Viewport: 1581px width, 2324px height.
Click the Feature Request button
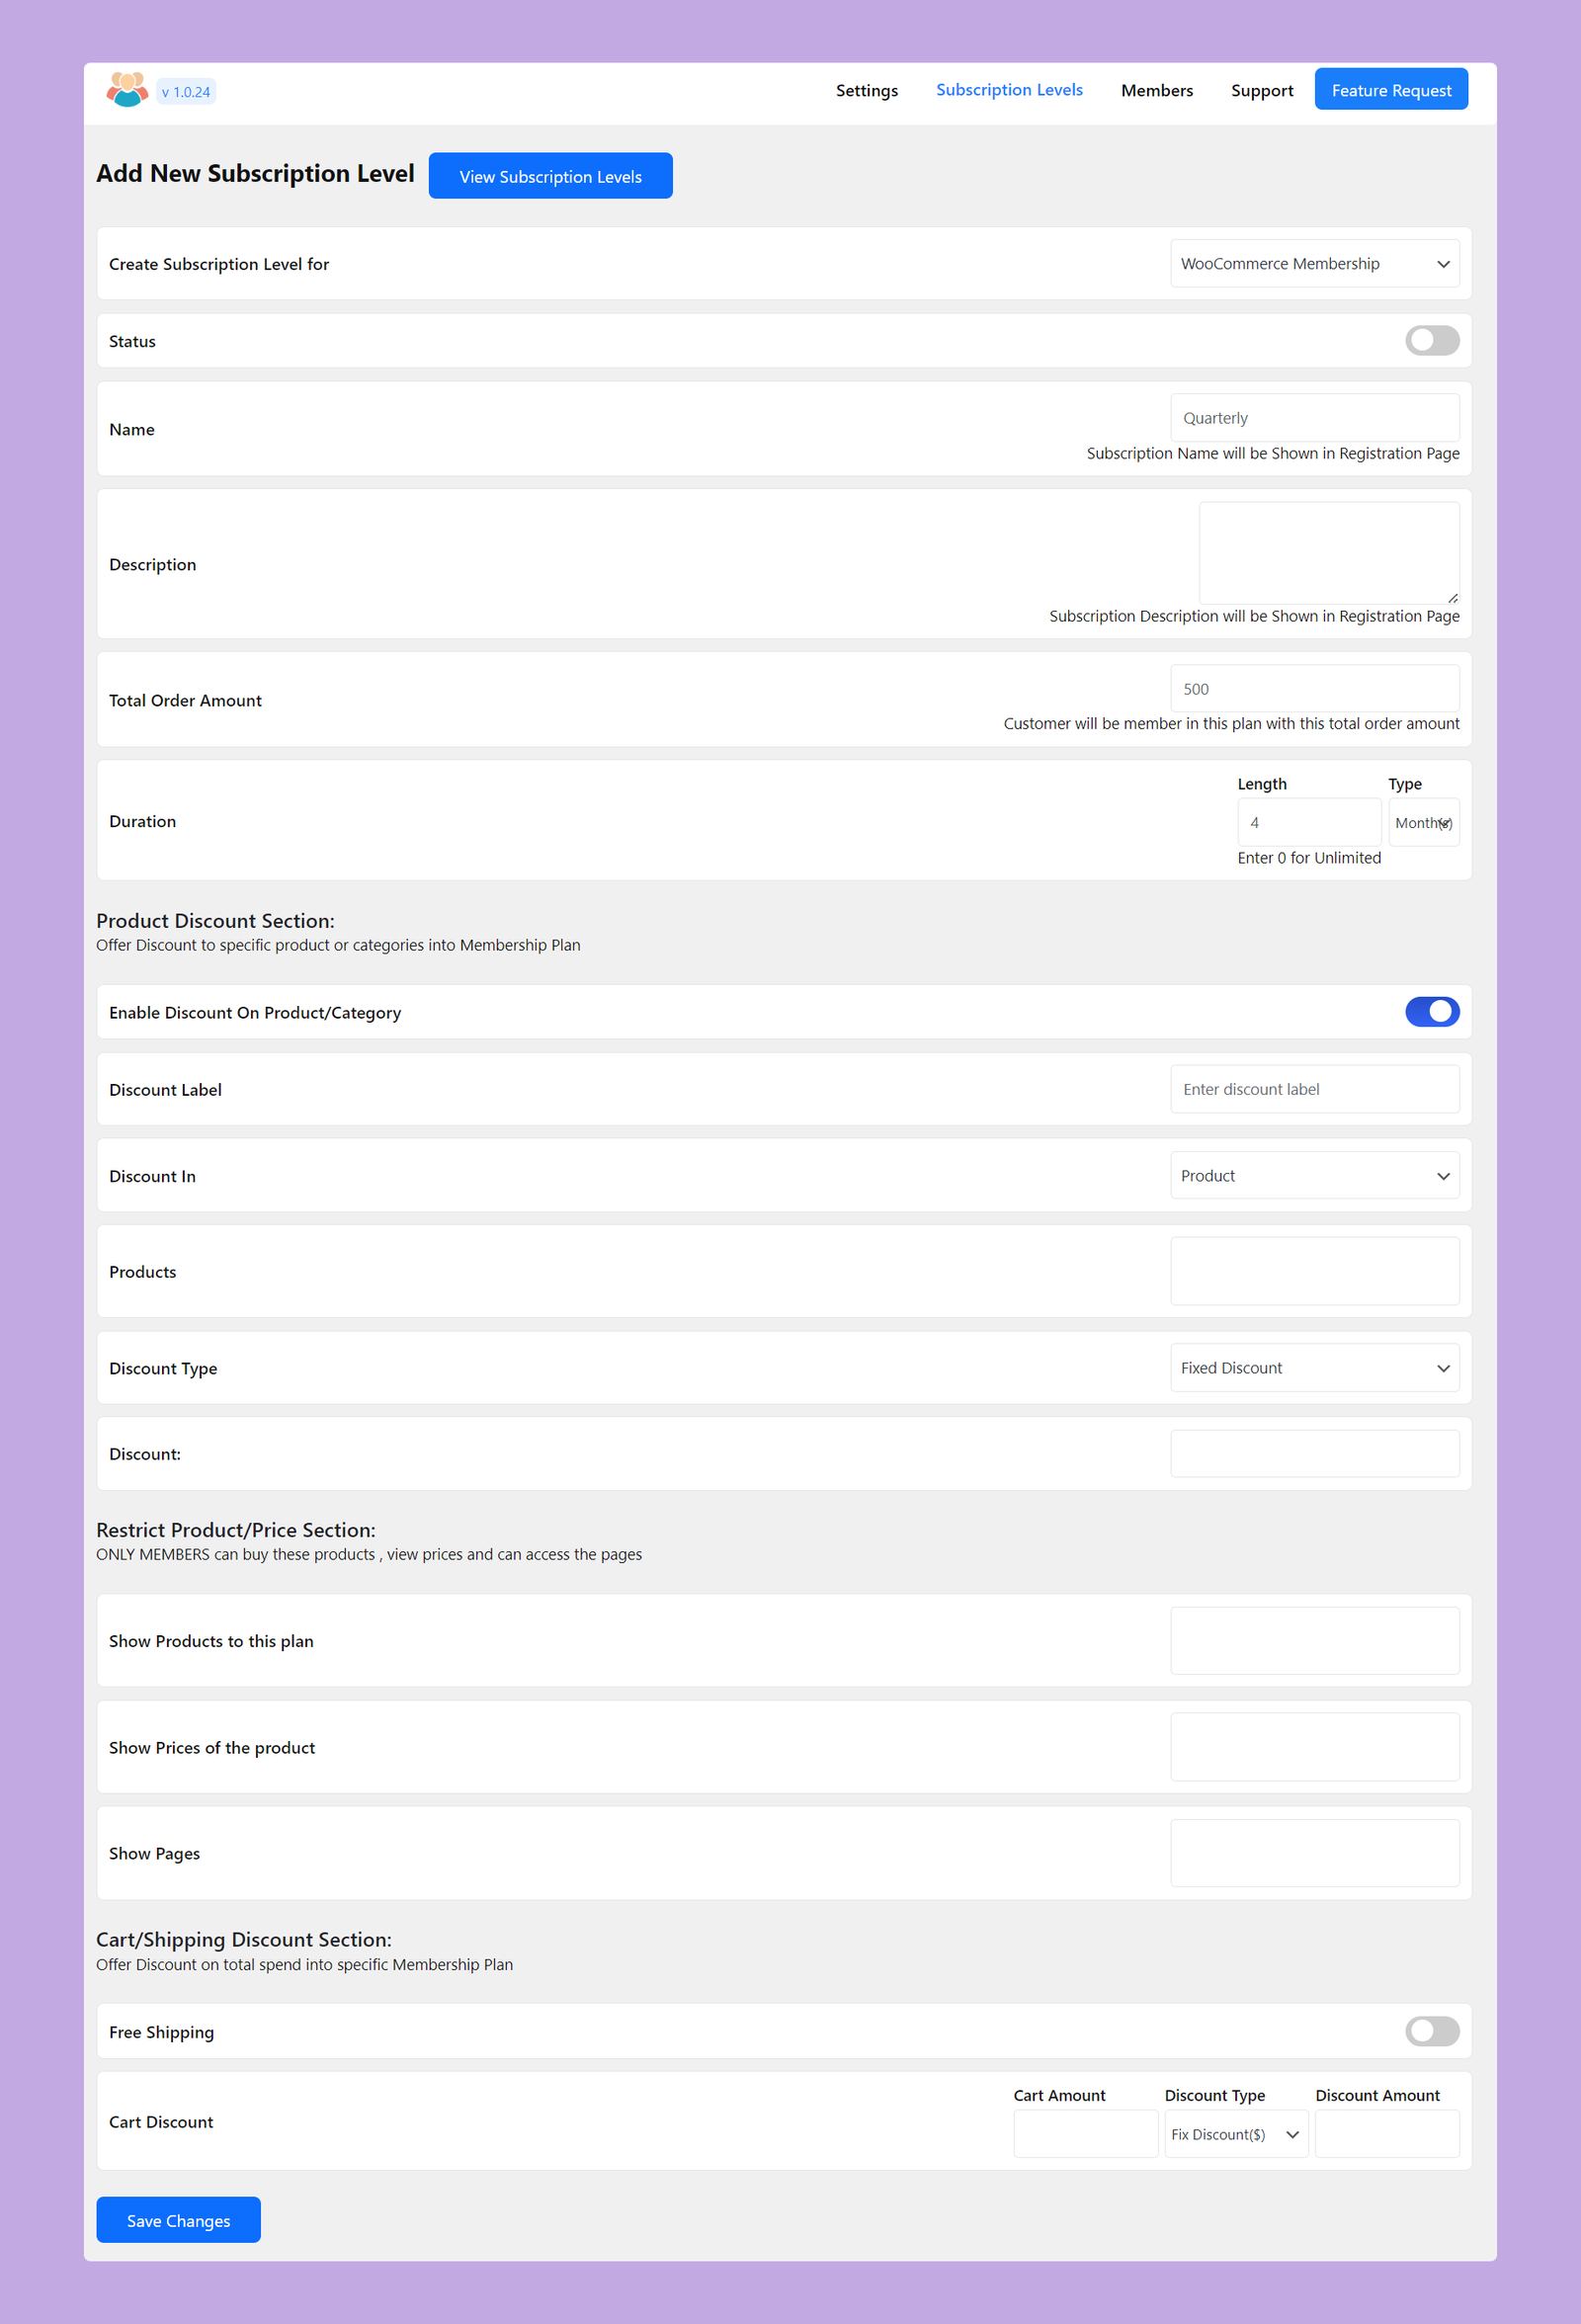pos(1391,90)
